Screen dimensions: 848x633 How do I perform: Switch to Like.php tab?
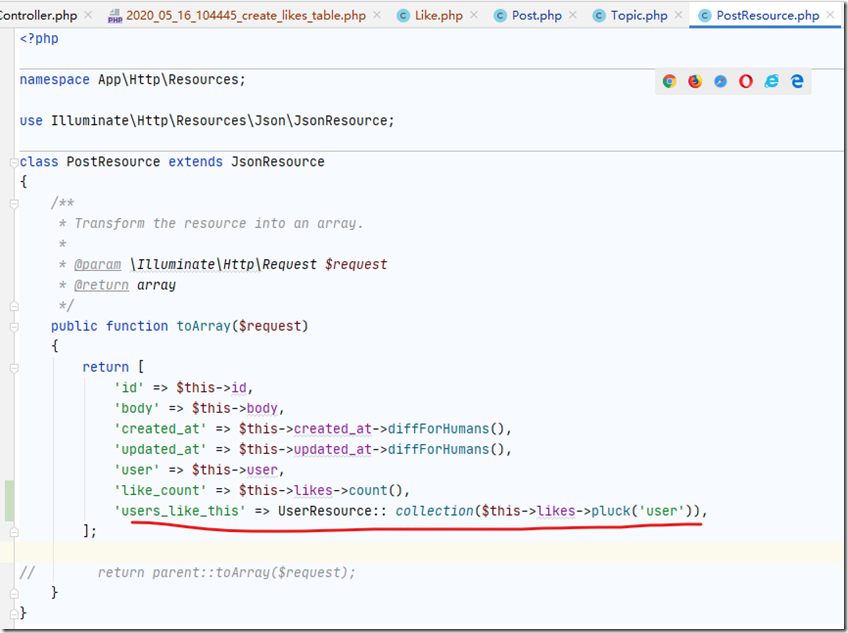pyautogui.click(x=439, y=16)
